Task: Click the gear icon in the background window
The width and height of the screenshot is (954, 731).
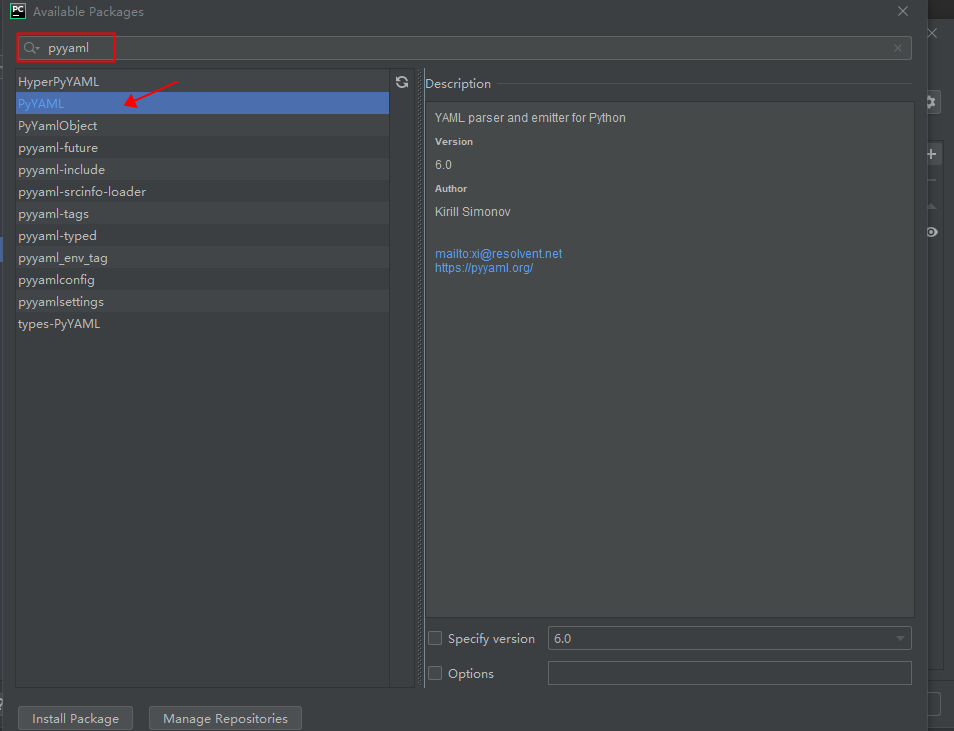Action: [x=931, y=102]
